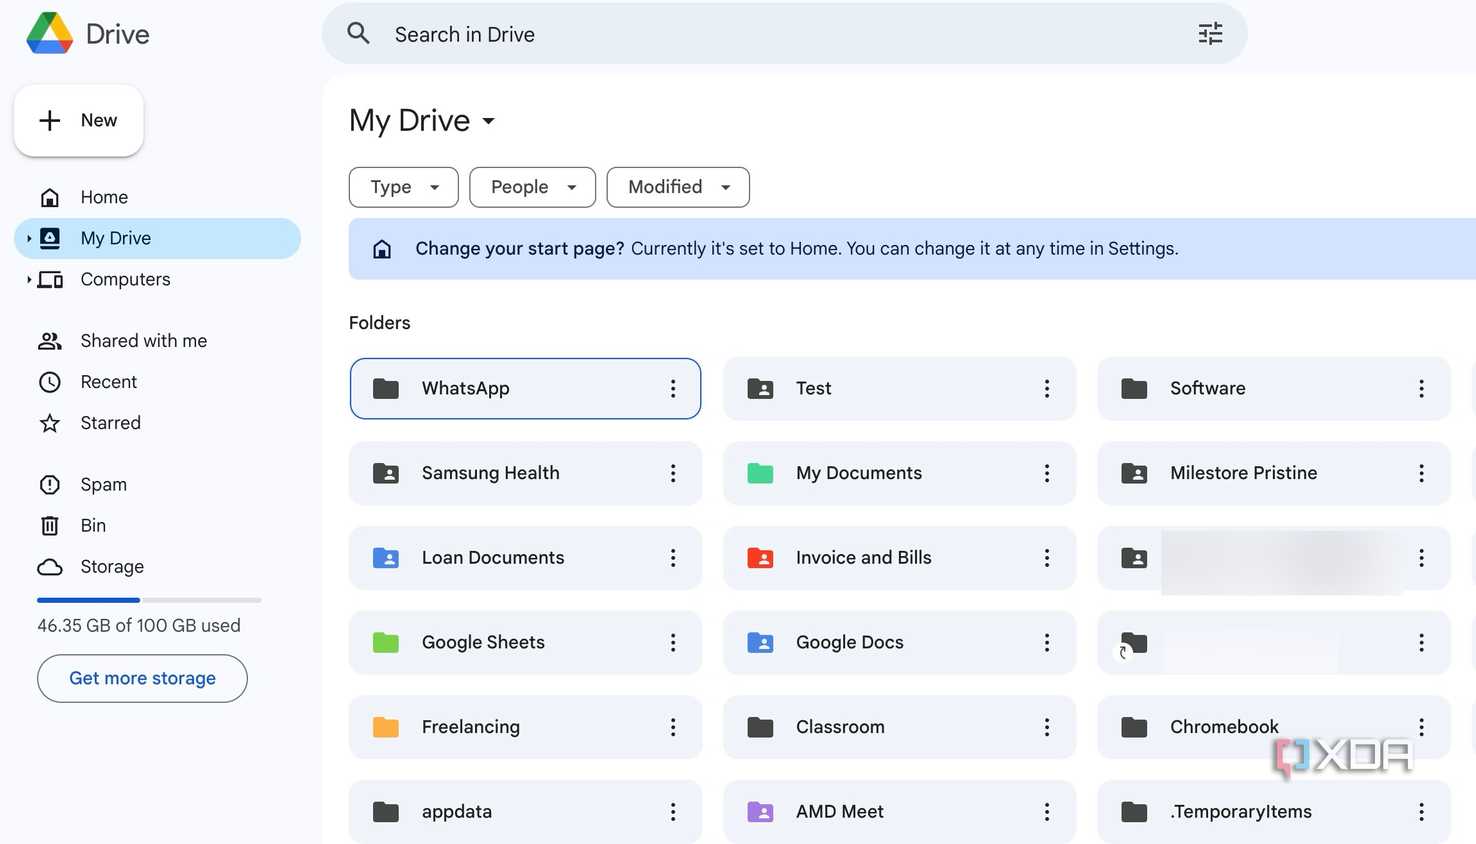Open more actions for Invoice and Bills
1476x844 pixels.
click(x=1047, y=558)
